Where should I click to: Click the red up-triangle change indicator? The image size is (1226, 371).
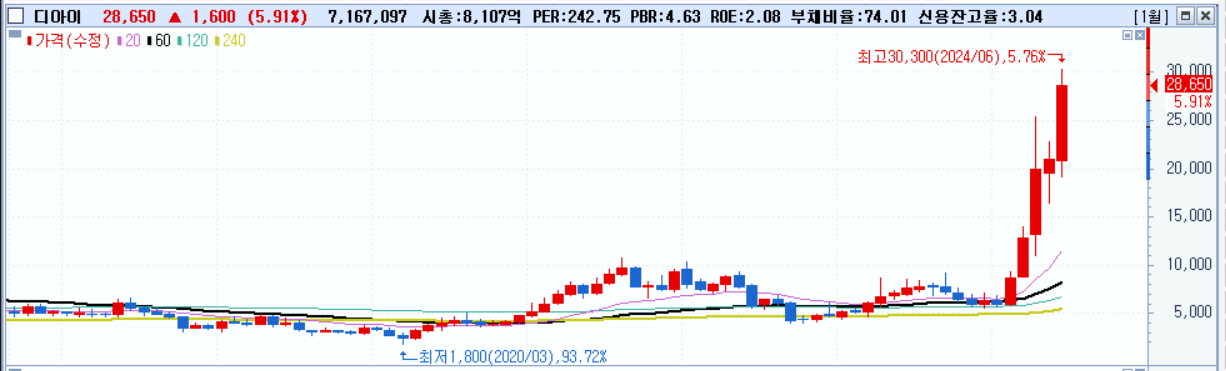click(x=174, y=17)
